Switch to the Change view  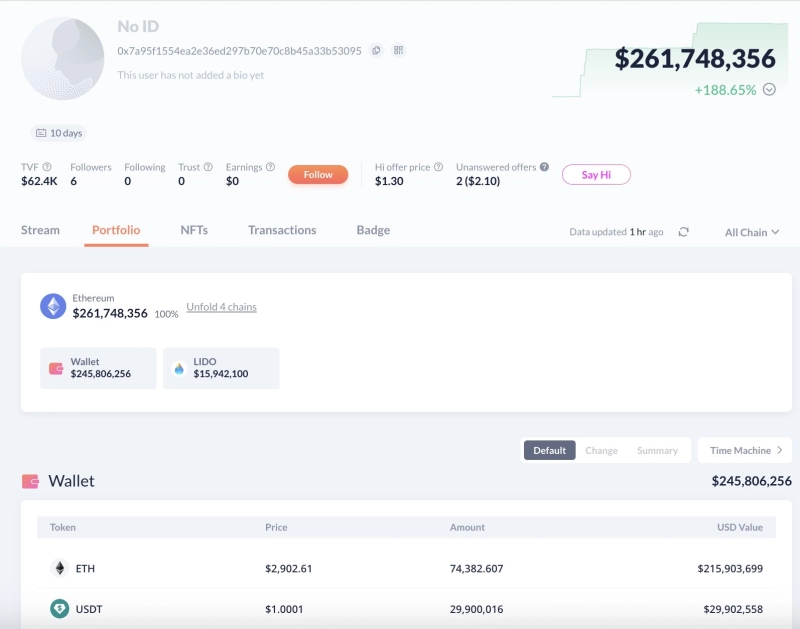click(x=601, y=450)
